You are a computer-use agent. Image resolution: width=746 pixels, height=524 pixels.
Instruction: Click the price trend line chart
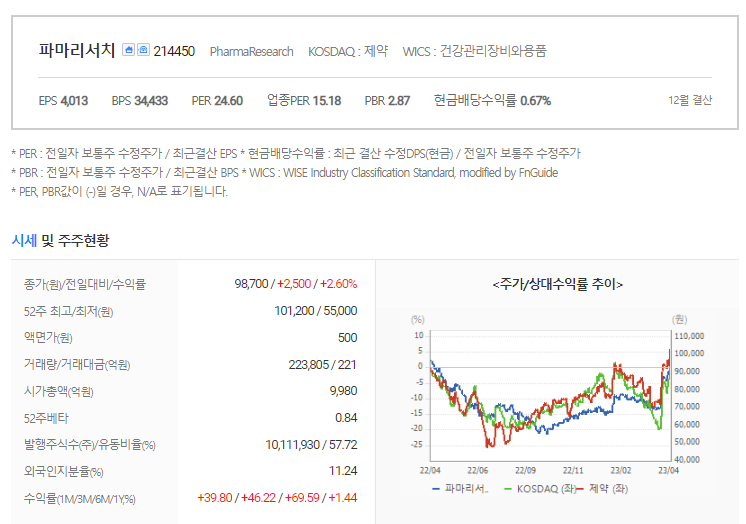[550, 396]
